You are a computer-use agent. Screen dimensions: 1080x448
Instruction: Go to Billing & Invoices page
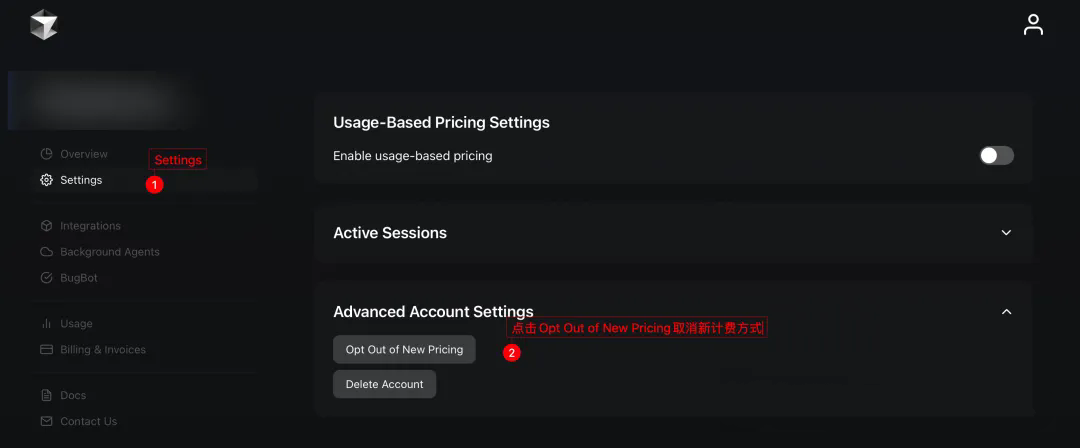tap(103, 349)
